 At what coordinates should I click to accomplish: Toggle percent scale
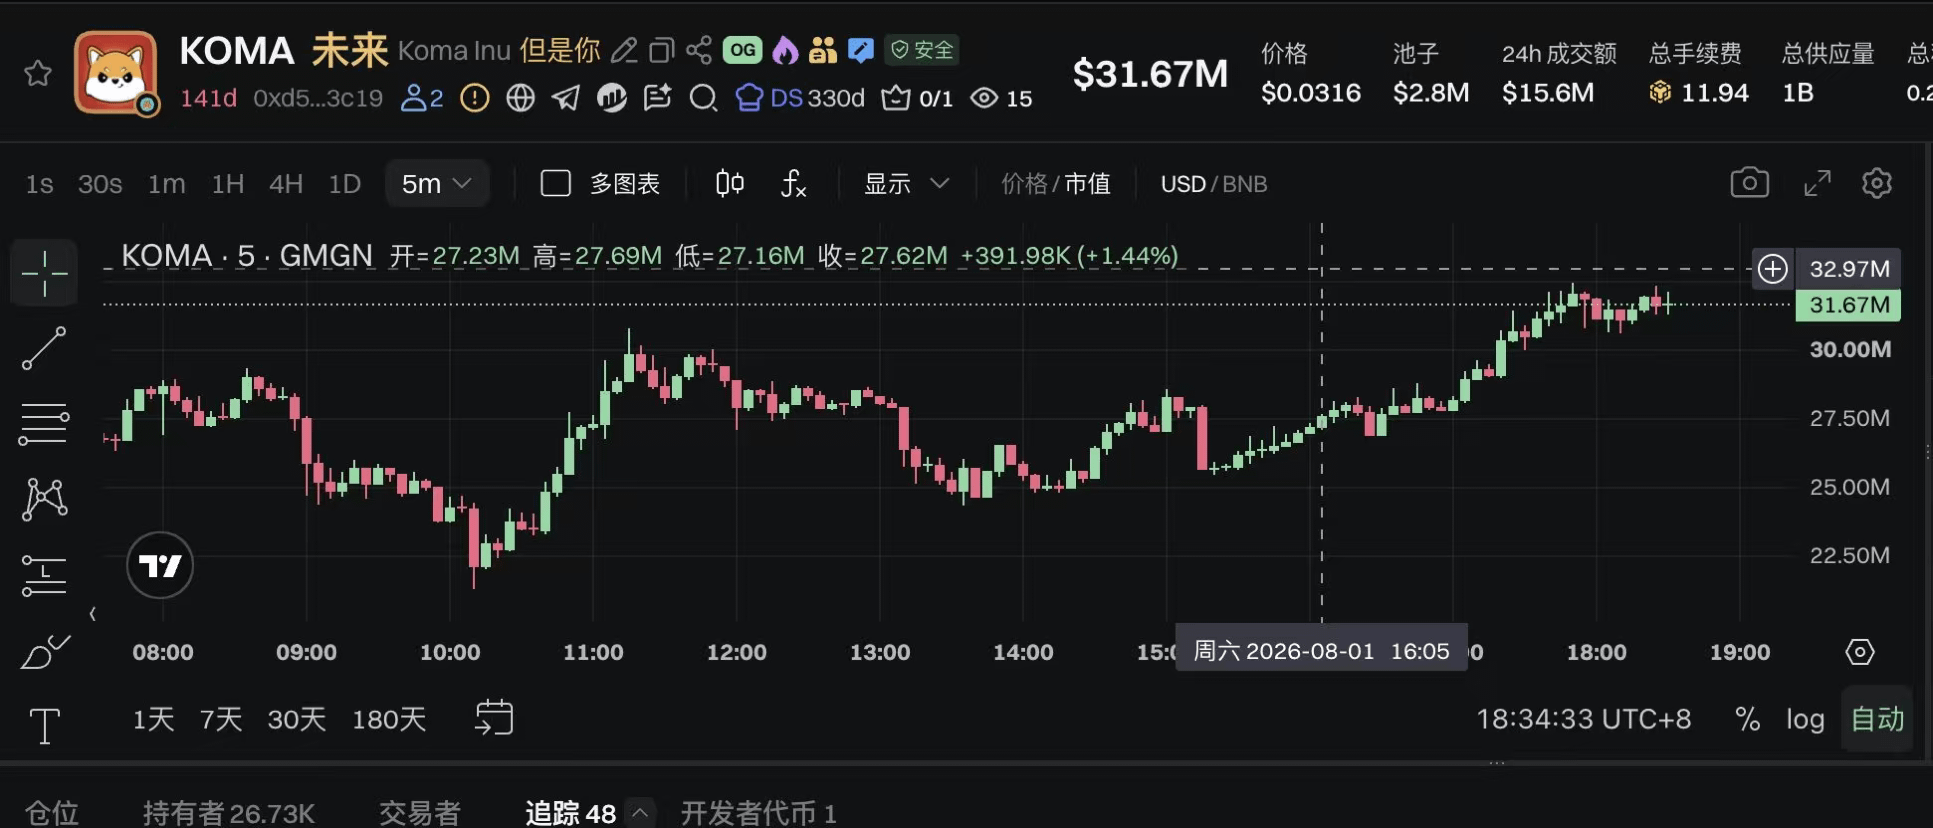pyautogui.click(x=1747, y=719)
